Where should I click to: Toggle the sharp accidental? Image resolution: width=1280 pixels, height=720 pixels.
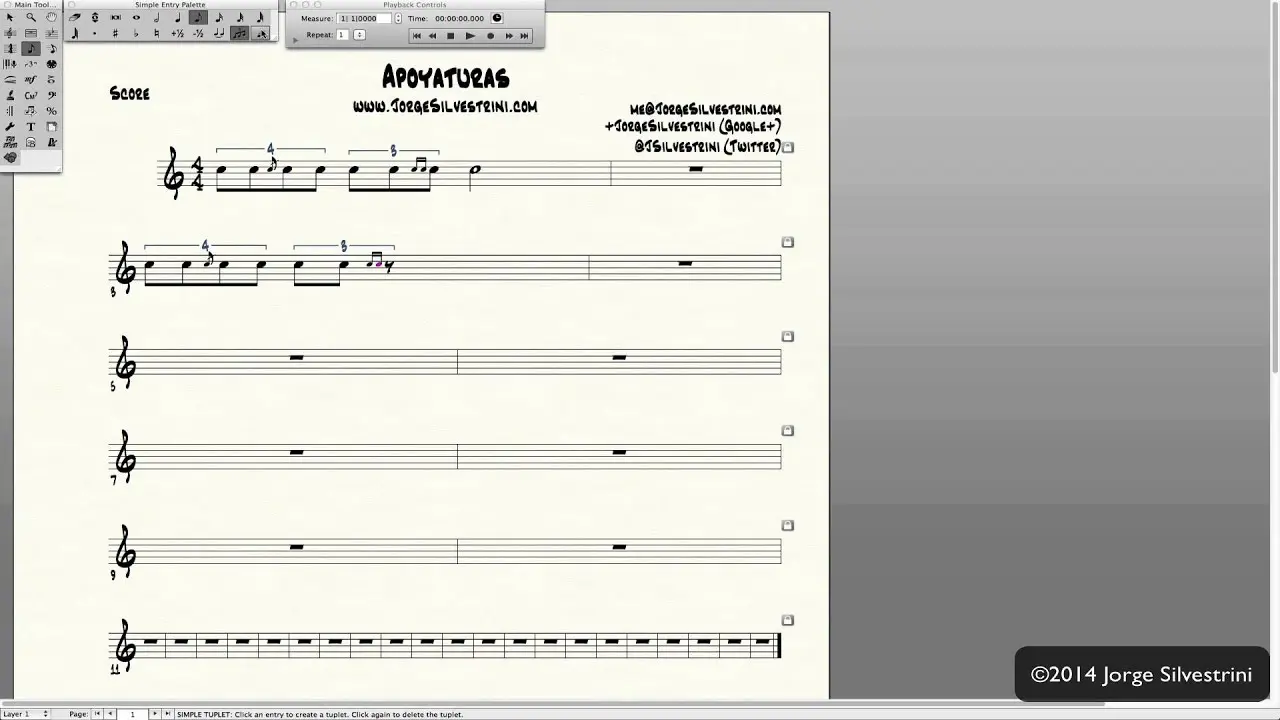[115, 34]
